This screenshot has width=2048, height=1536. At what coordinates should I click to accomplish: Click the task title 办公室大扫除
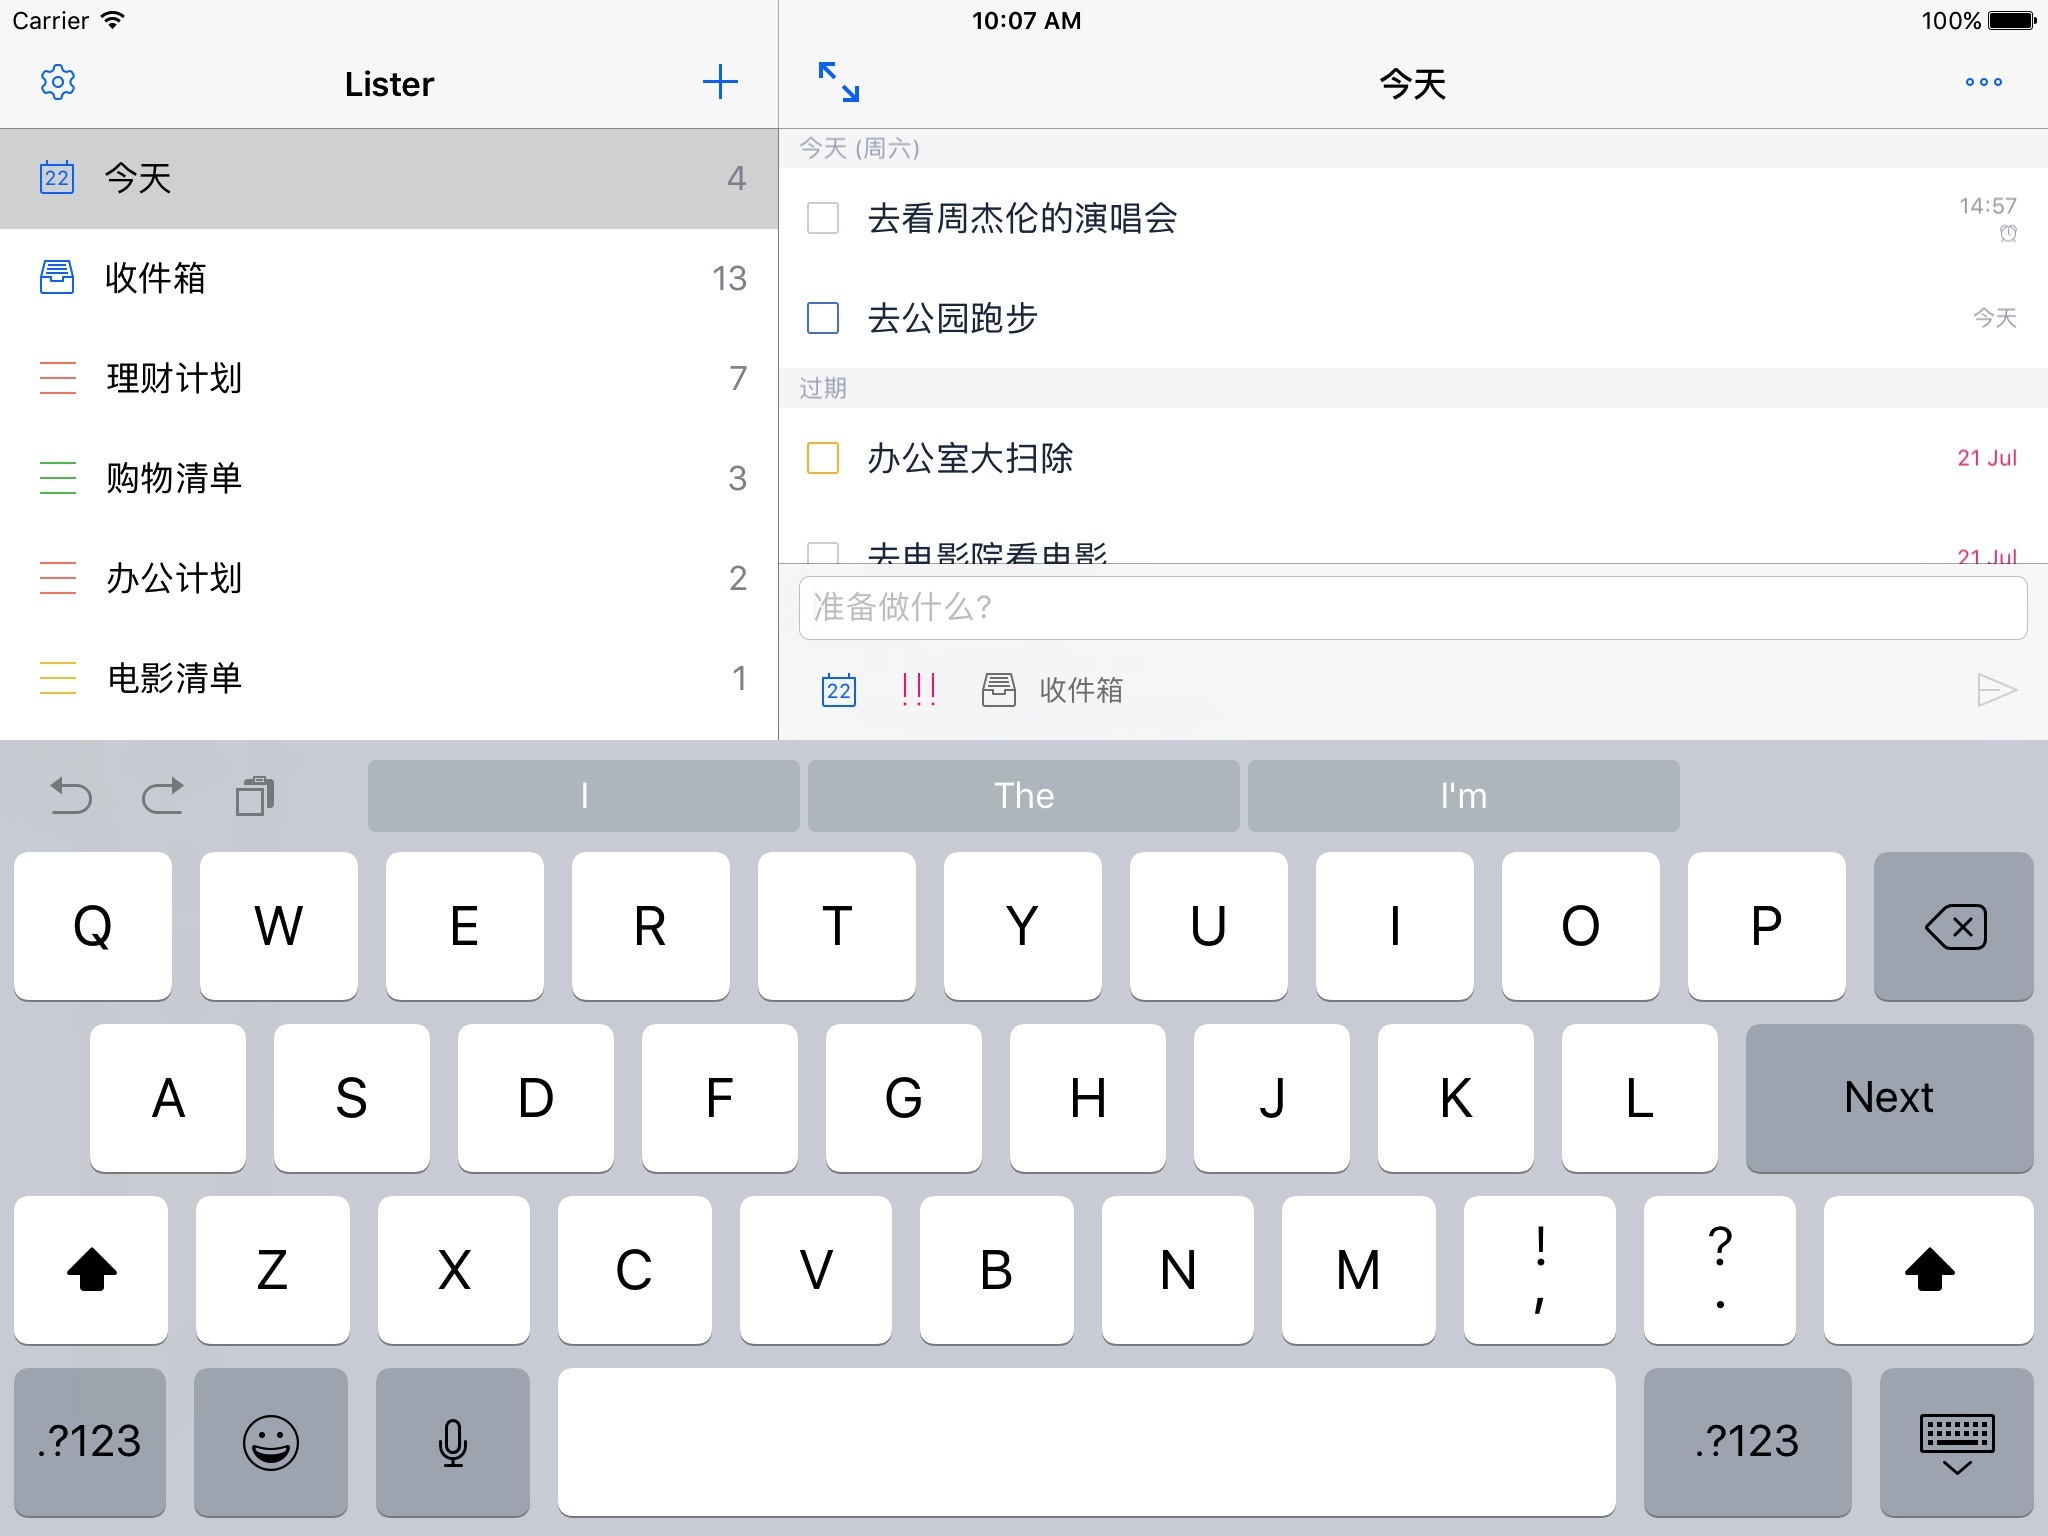[970, 458]
